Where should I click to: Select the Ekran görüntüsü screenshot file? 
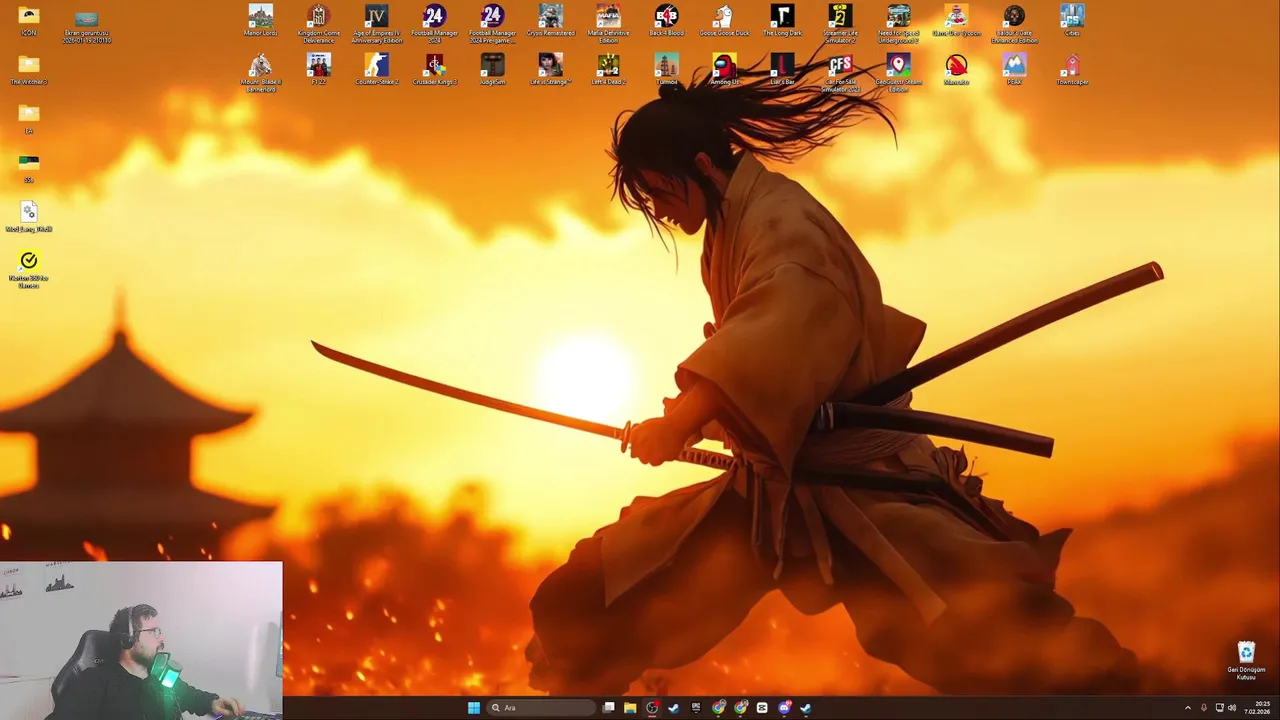87,26
